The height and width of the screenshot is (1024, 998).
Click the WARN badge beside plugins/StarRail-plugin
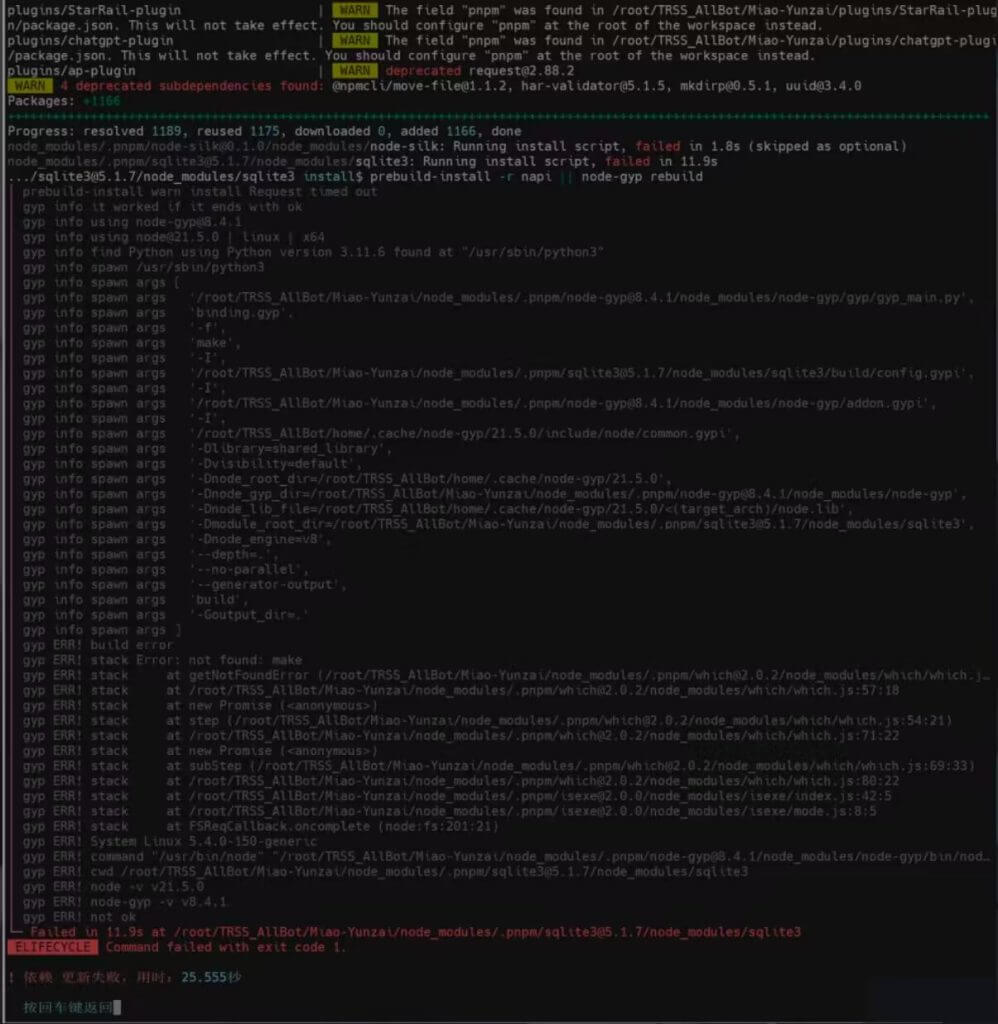point(355,10)
